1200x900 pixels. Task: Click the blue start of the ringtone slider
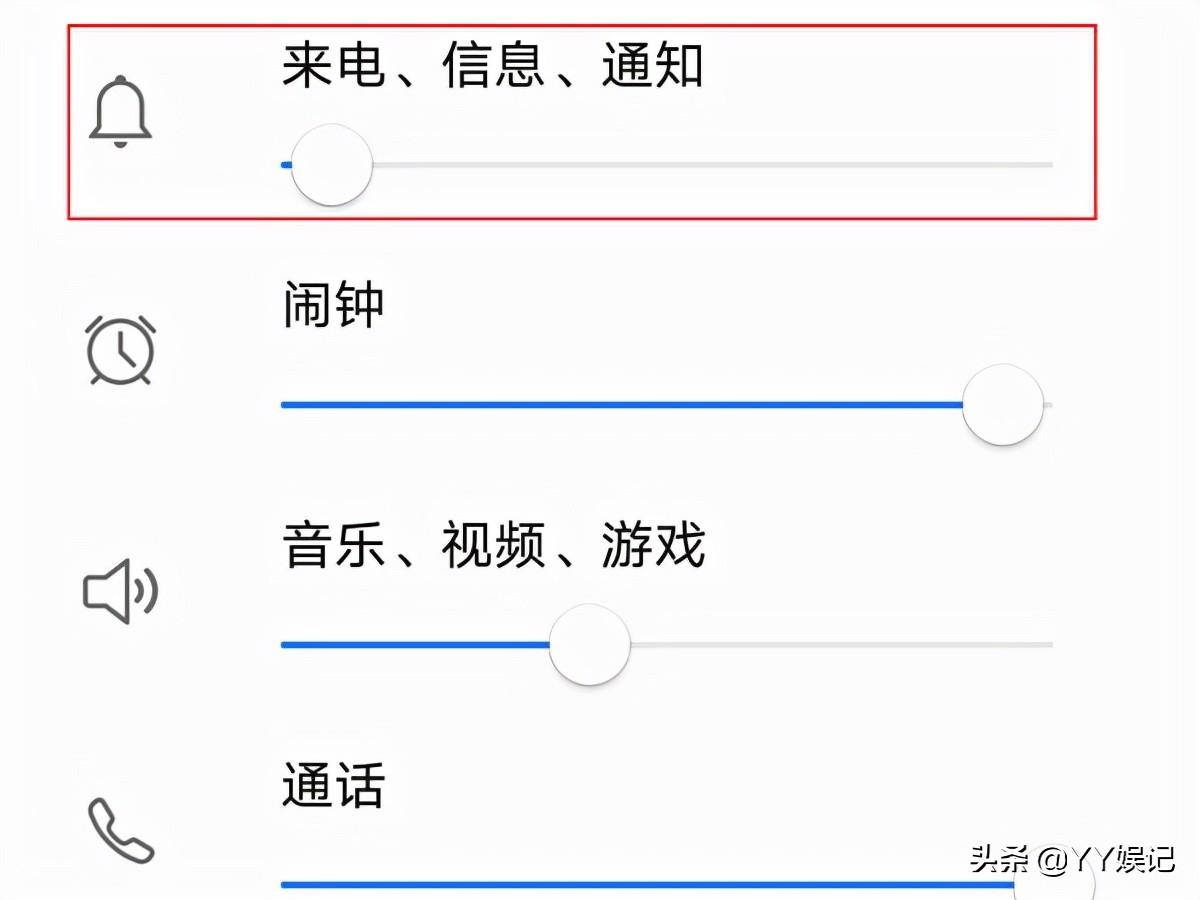coord(286,164)
